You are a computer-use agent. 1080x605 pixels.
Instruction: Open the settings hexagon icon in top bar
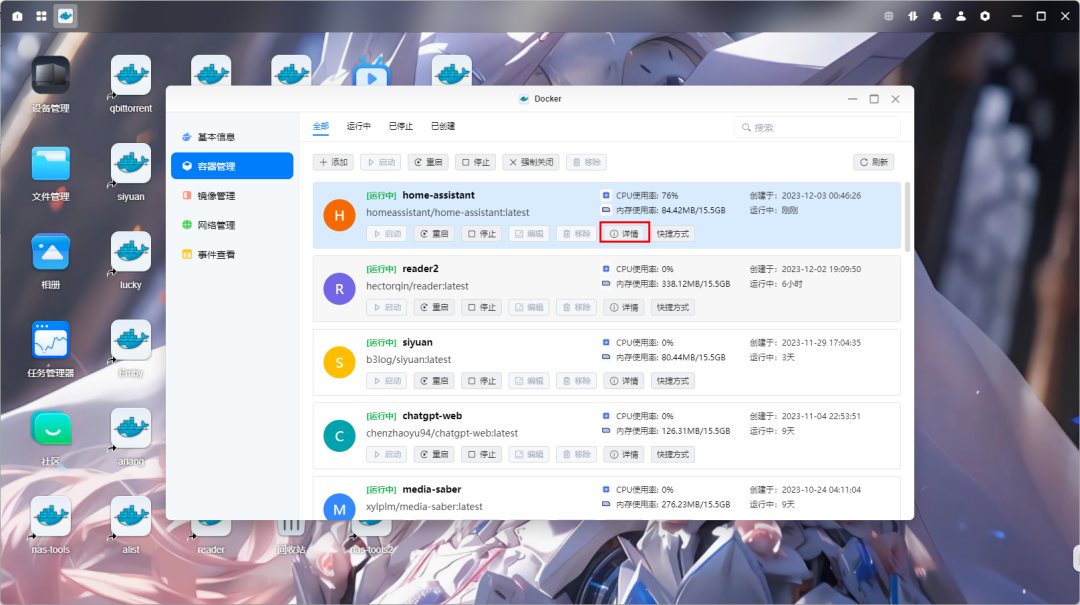click(x=985, y=16)
